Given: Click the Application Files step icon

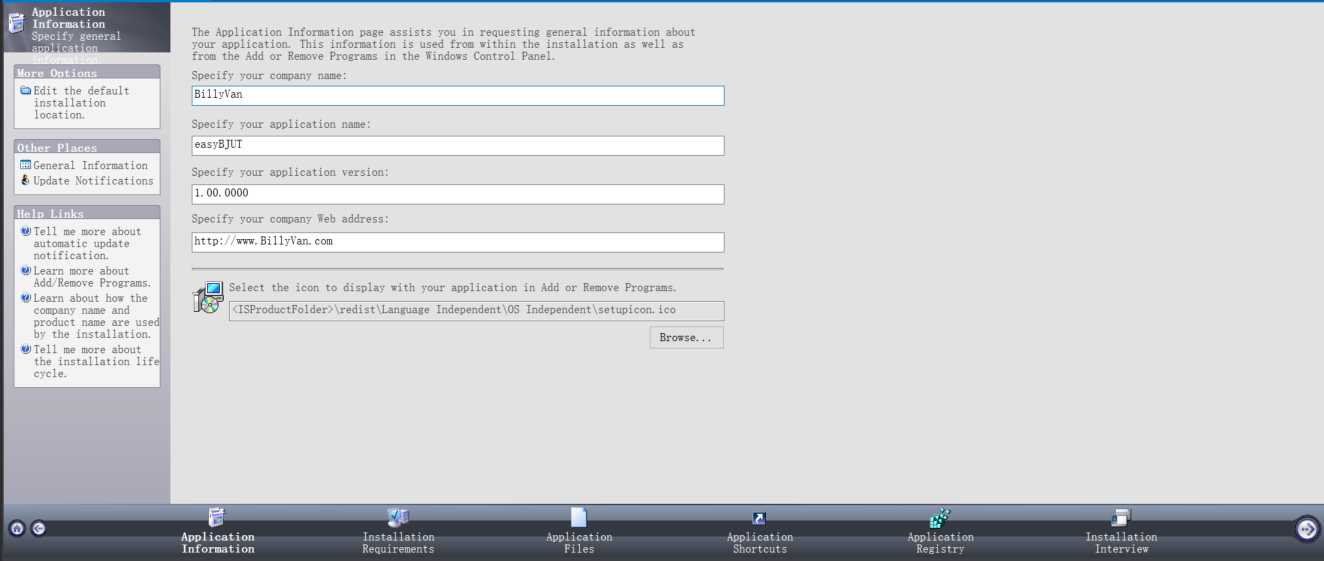Looking at the screenshot, I should click(578, 517).
